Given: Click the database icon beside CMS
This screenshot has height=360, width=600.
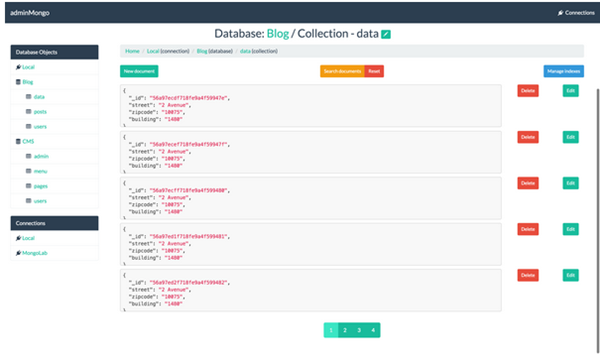Looking at the screenshot, I should click(x=18, y=141).
